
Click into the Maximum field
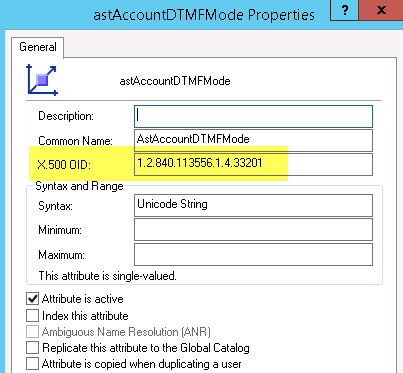coord(253,254)
